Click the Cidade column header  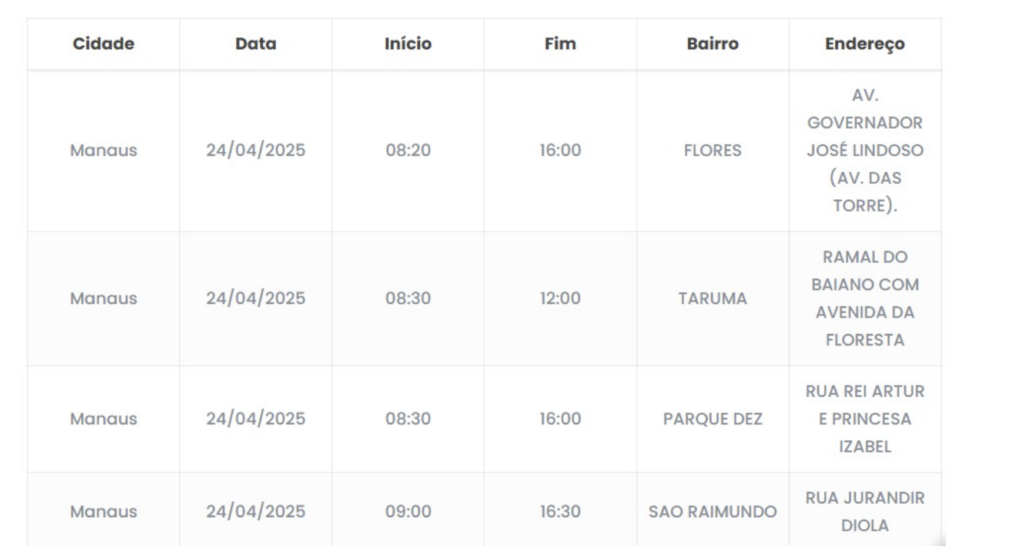pos(103,44)
